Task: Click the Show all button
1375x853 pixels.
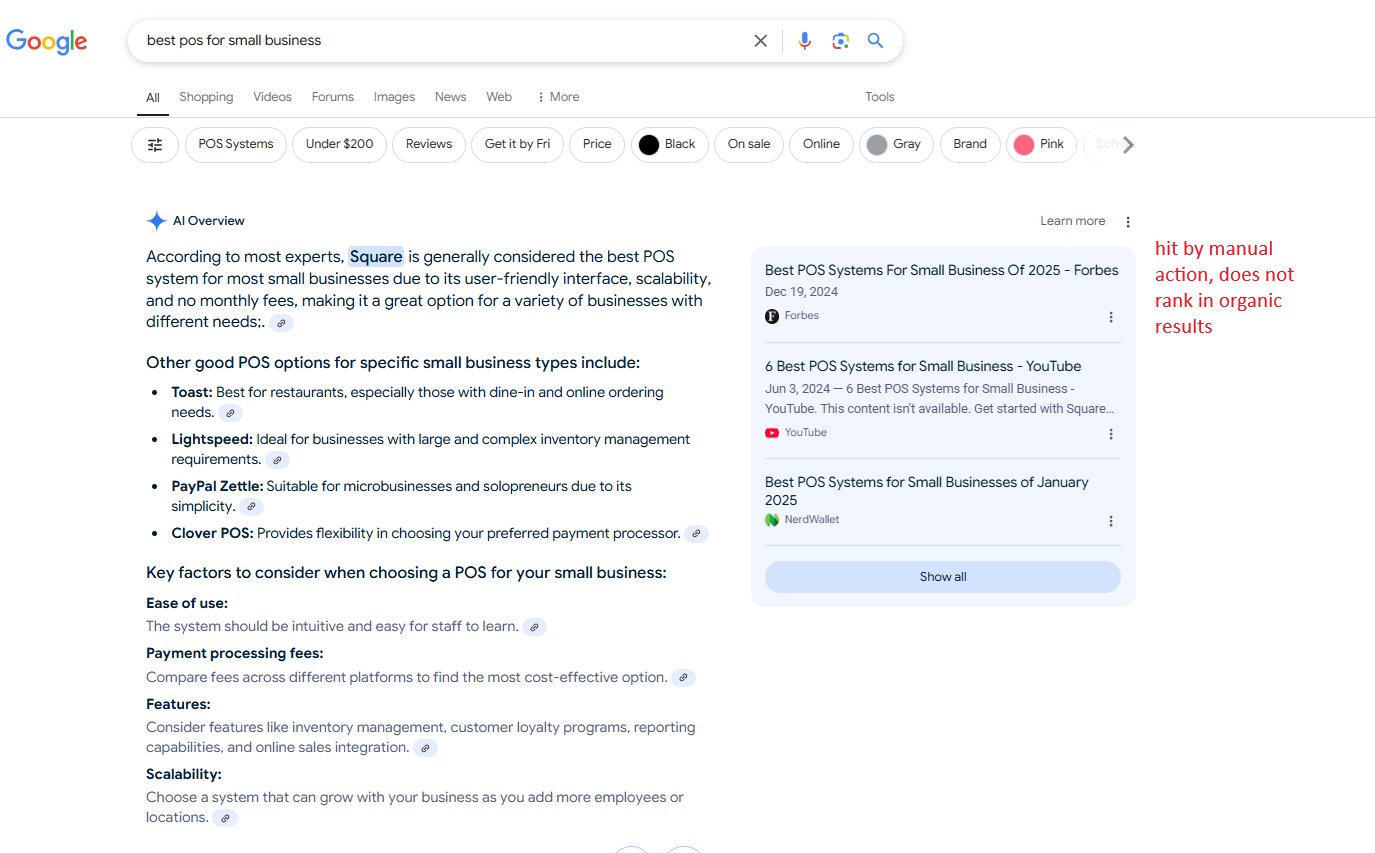Action: (x=942, y=576)
